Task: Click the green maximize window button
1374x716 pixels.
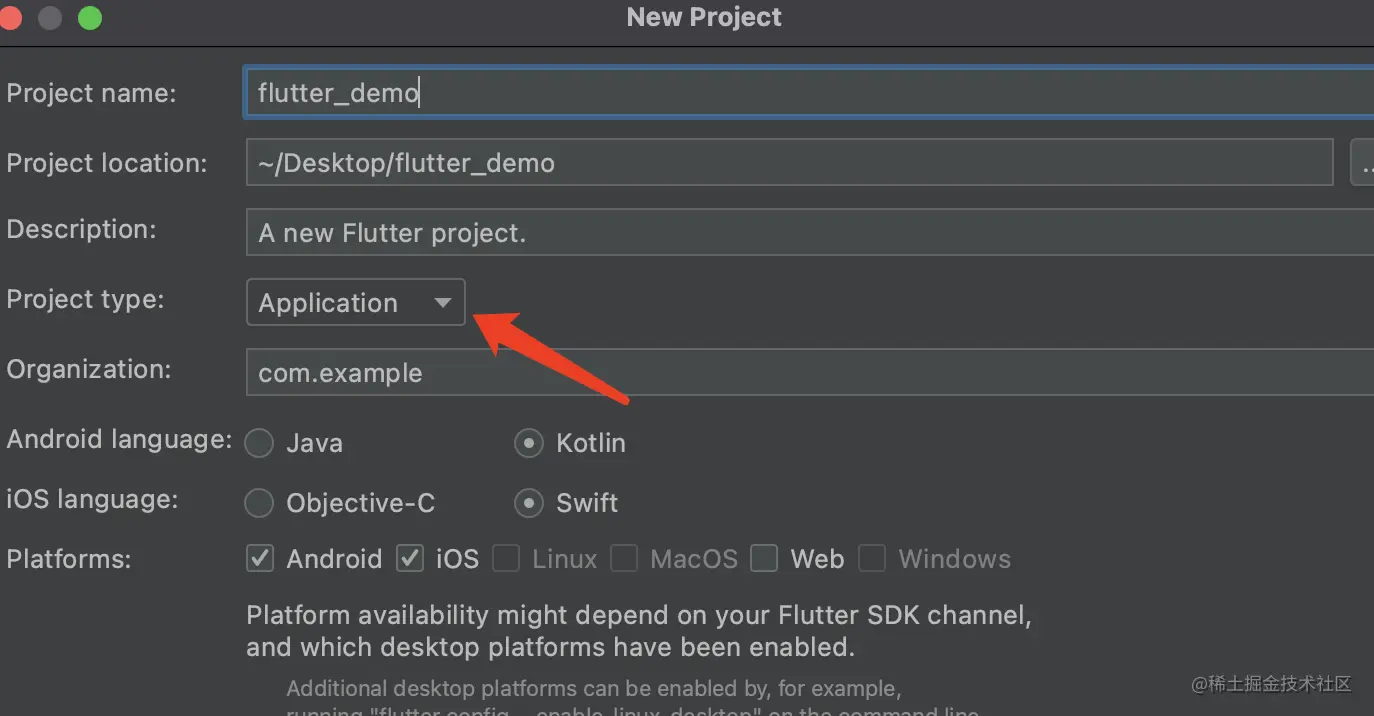Action: (x=90, y=17)
